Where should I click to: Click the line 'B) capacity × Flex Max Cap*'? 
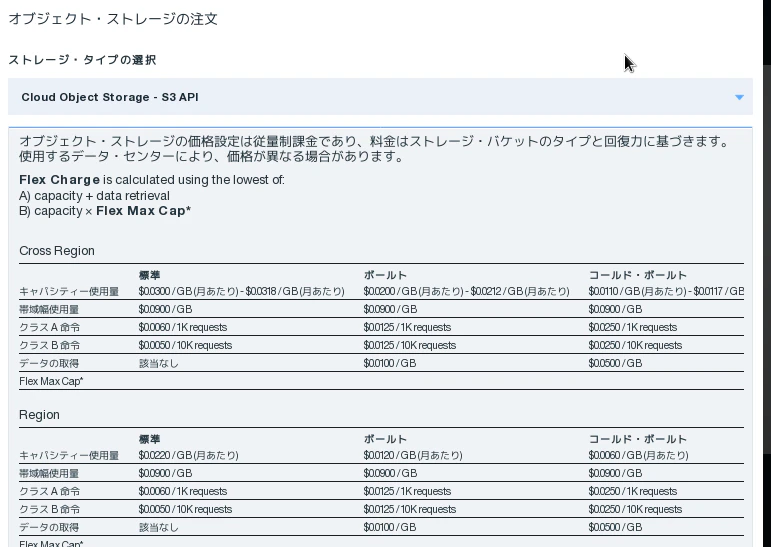click(105, 211)
